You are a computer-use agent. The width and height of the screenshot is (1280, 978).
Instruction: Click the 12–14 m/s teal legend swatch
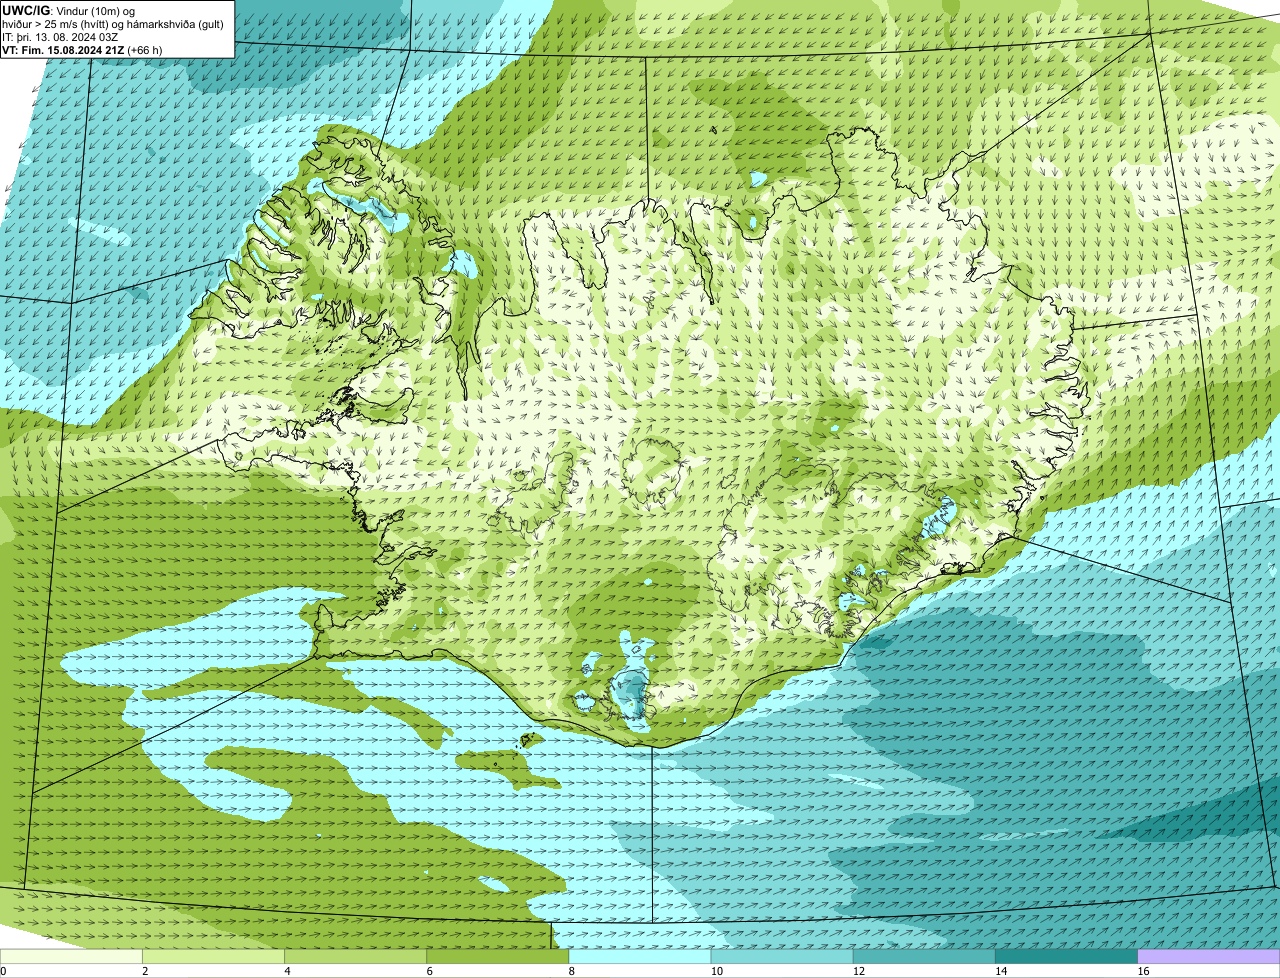tap(924, 956)
